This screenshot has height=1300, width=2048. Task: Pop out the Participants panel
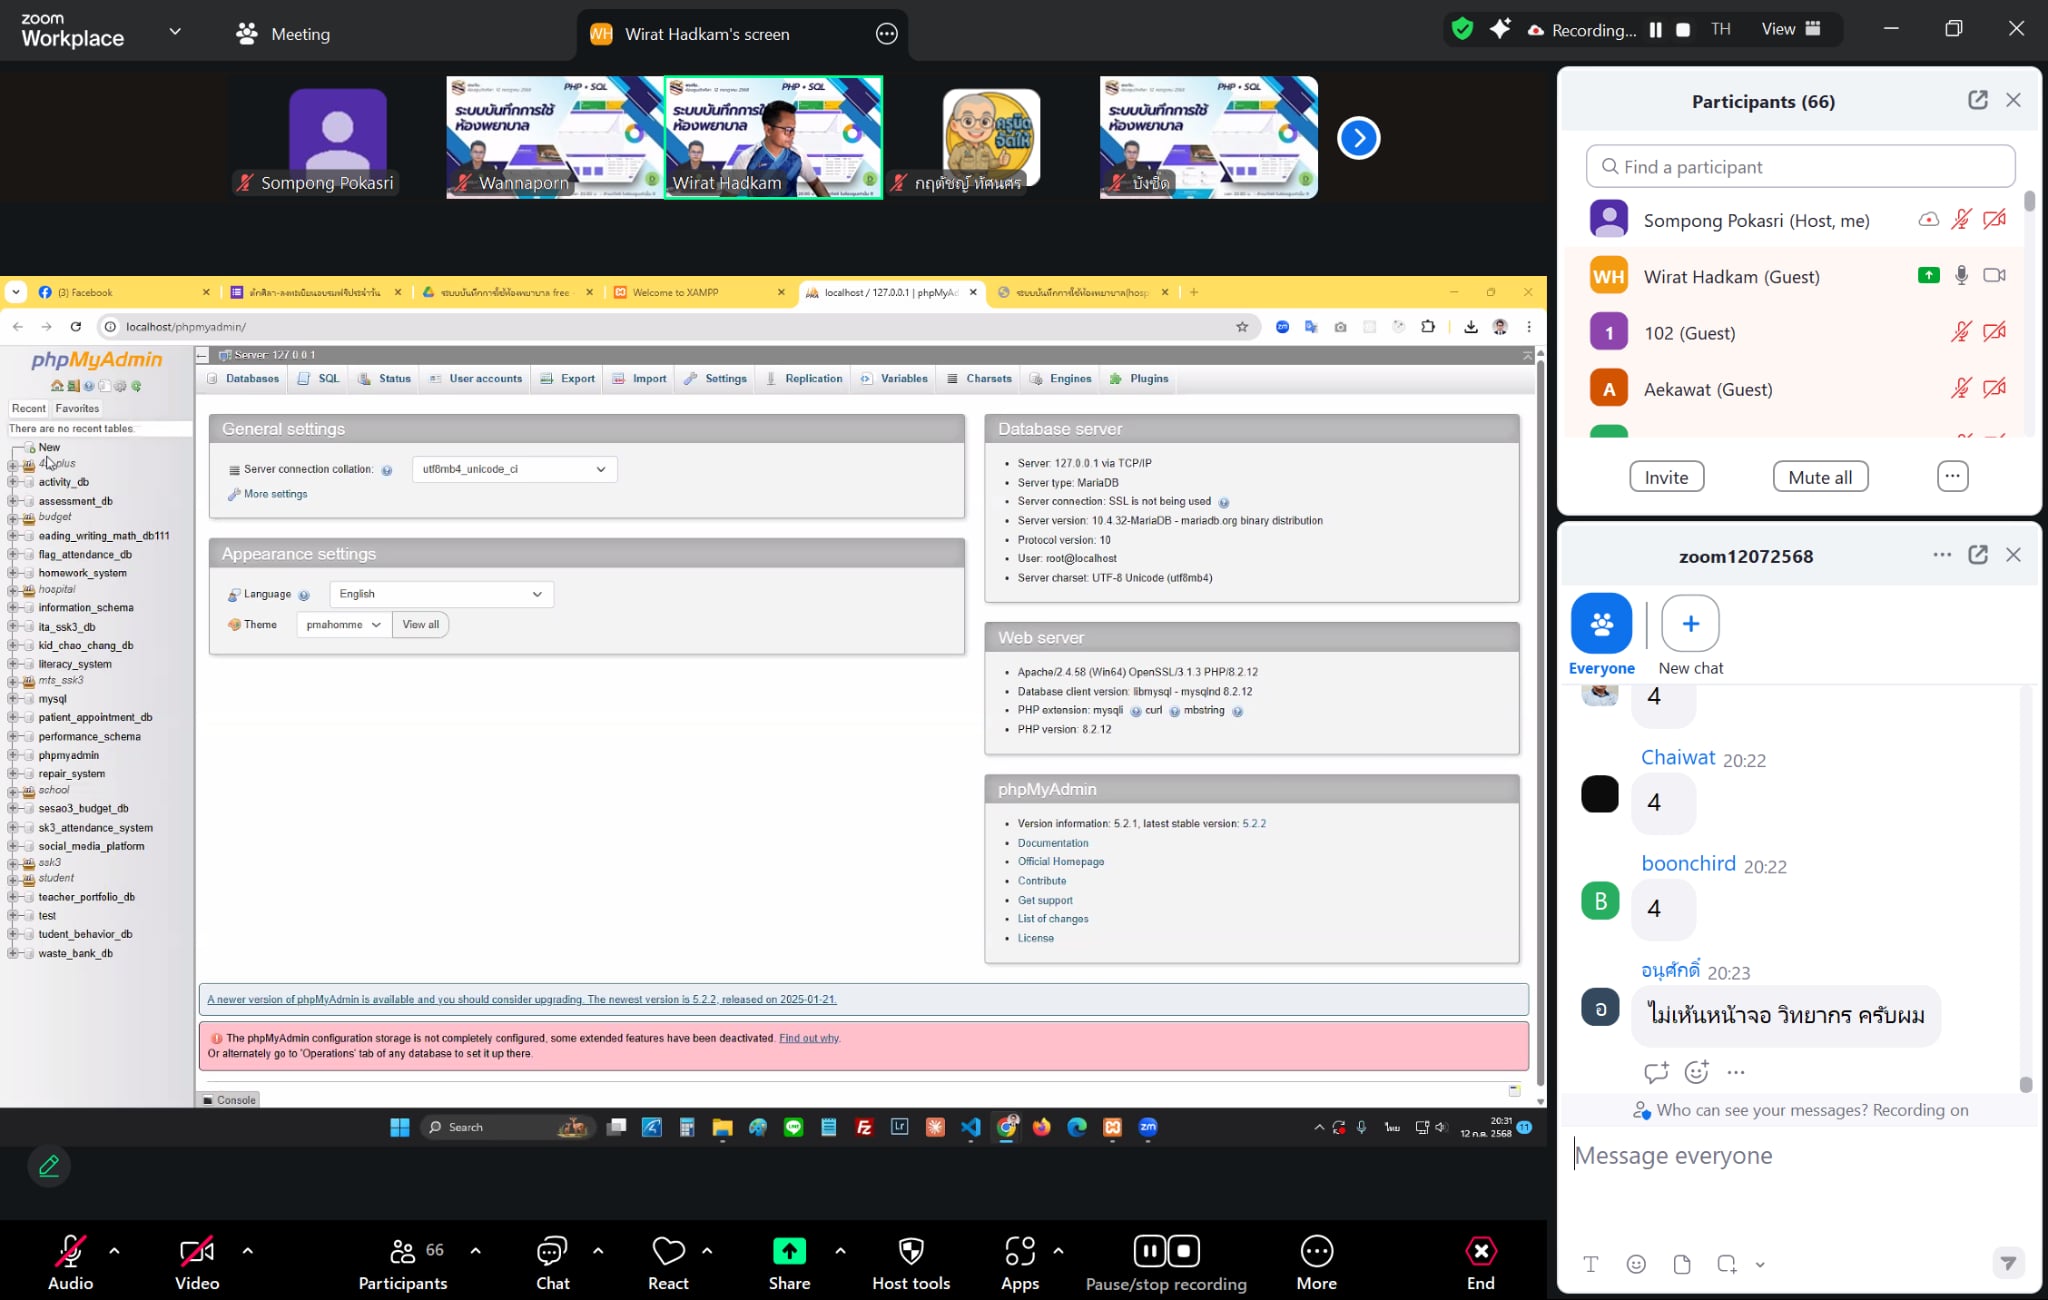[1977, 100]
